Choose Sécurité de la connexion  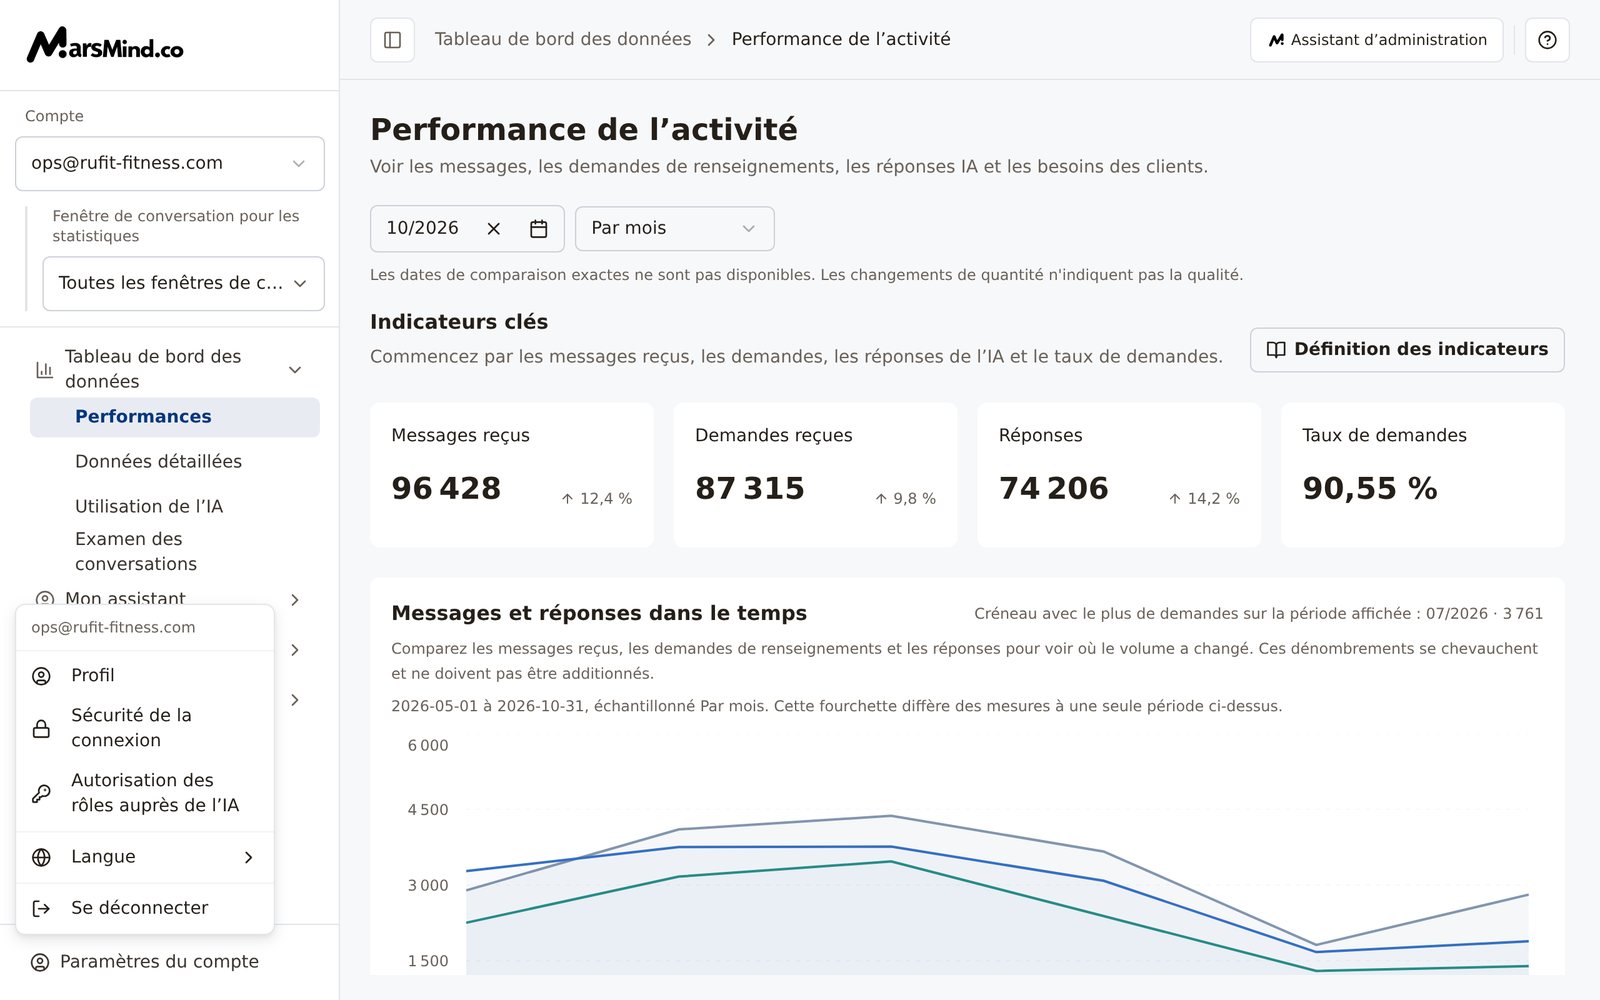(x=145, y=728)
